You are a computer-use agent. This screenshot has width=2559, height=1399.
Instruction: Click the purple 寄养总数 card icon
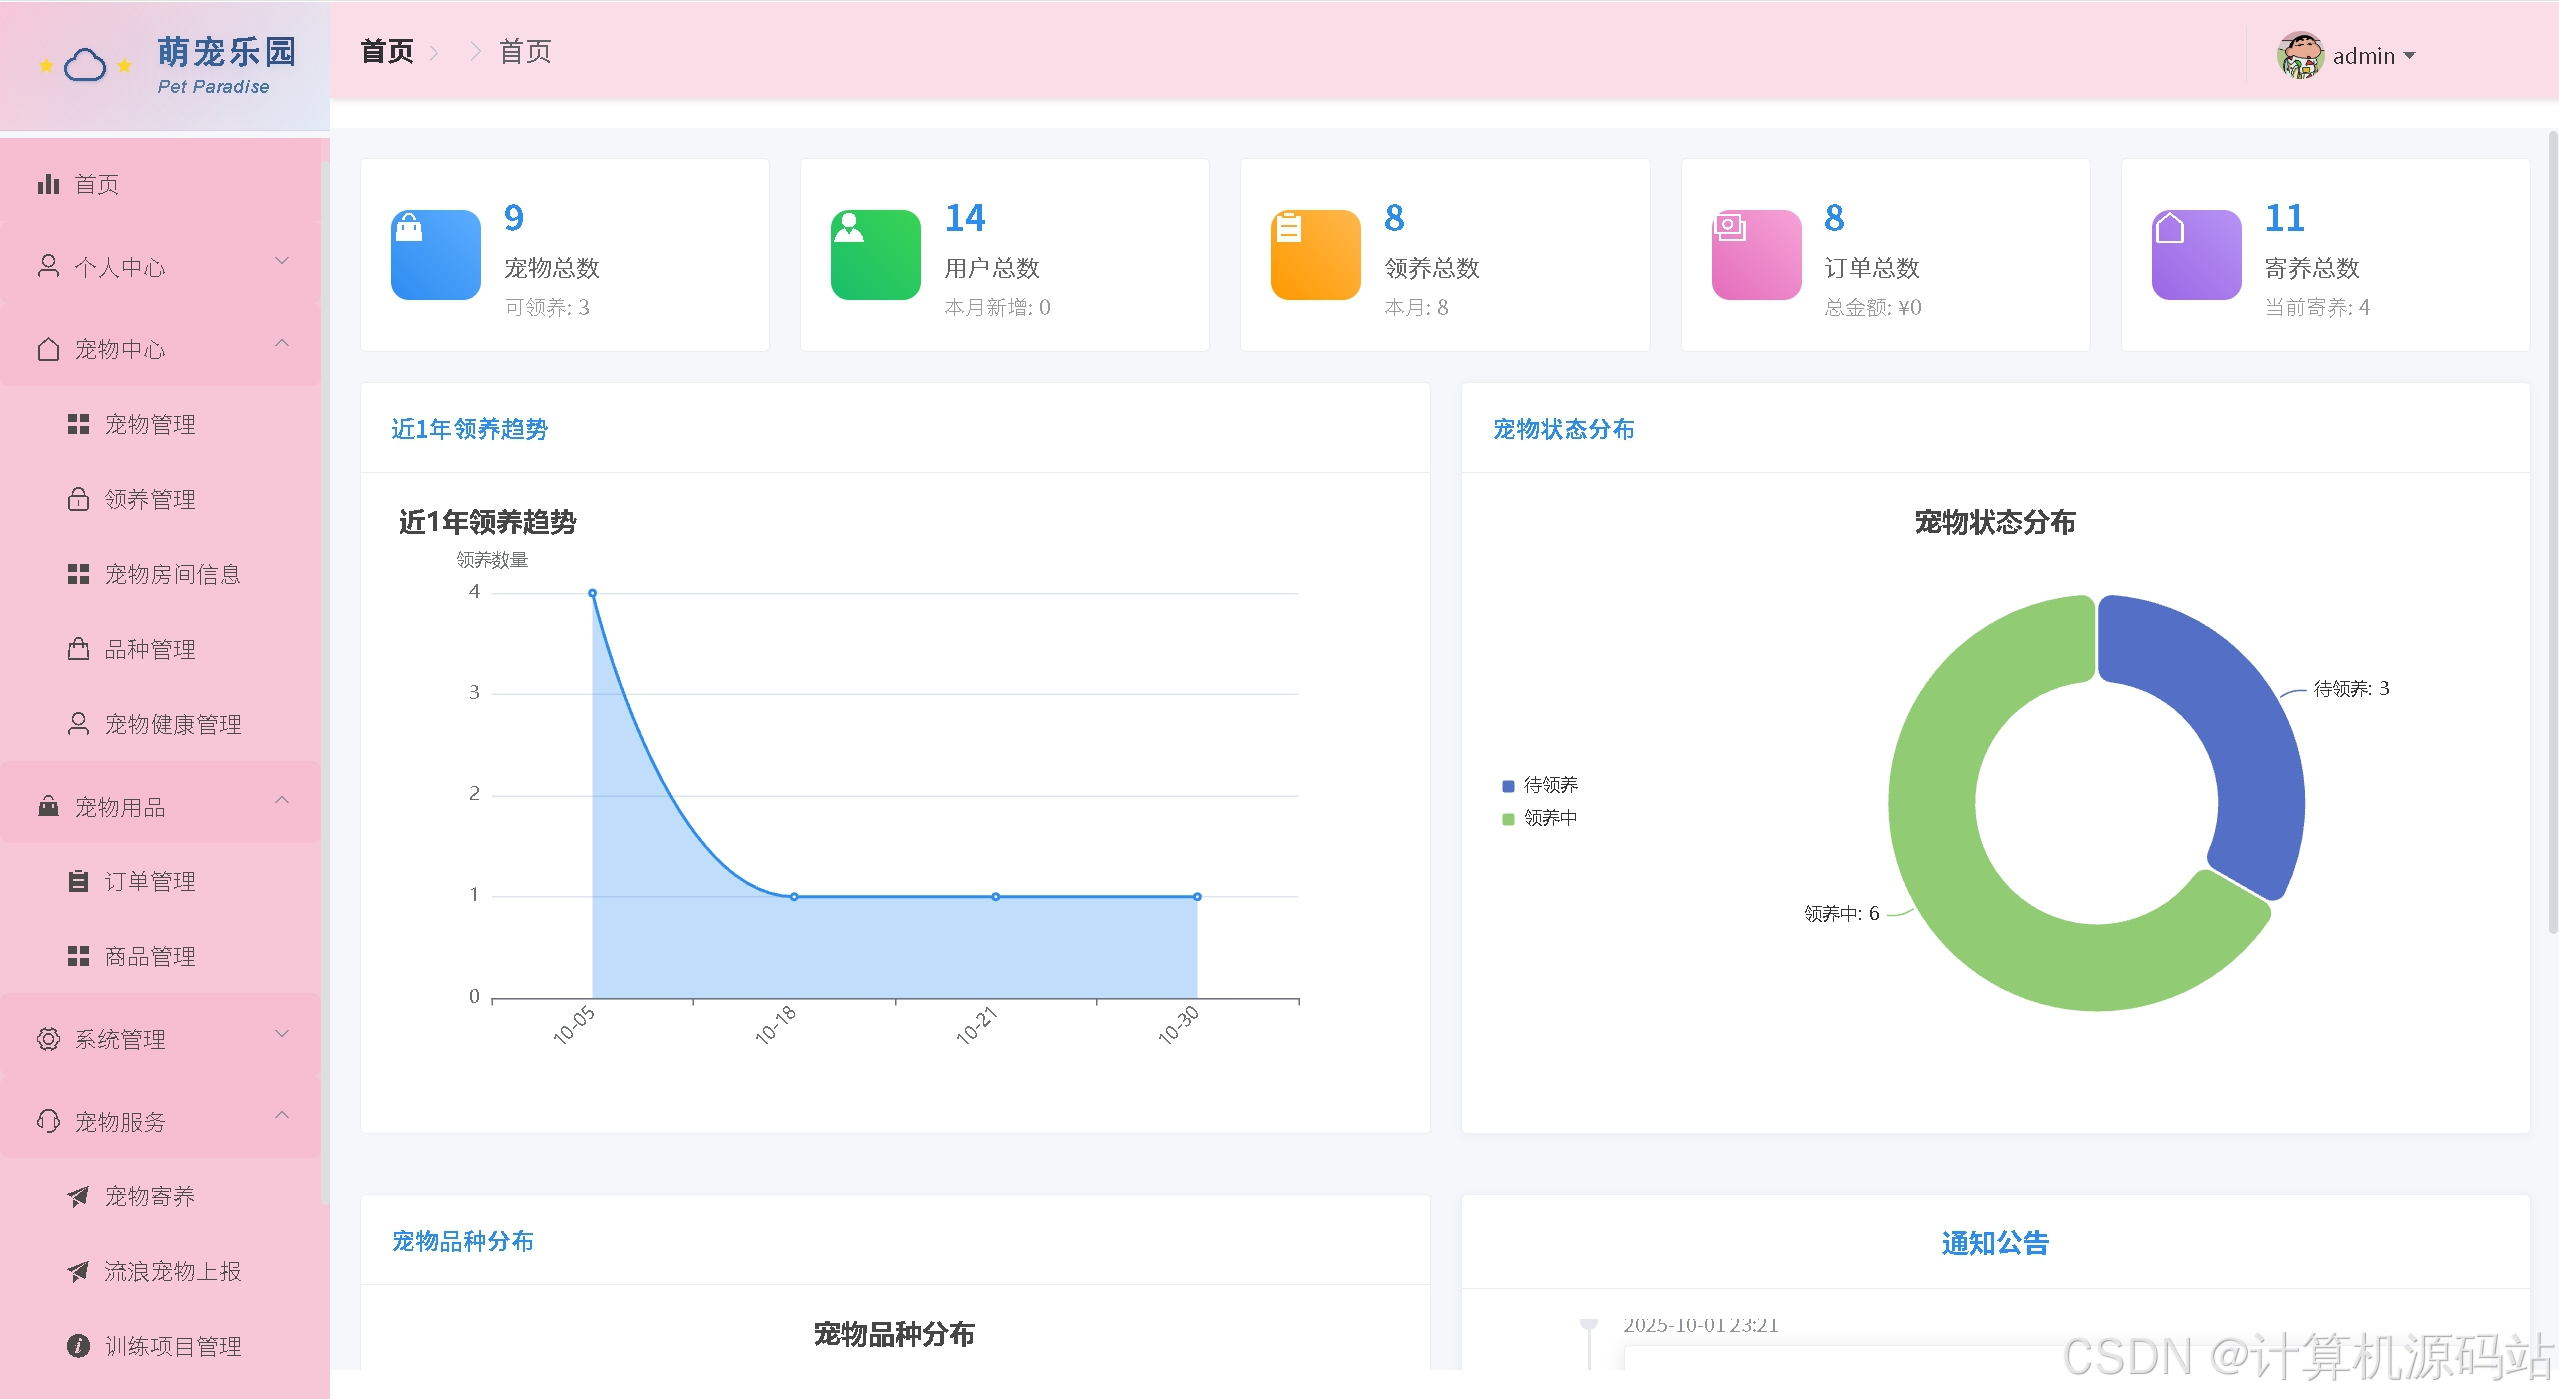(x=2197, y=255)
